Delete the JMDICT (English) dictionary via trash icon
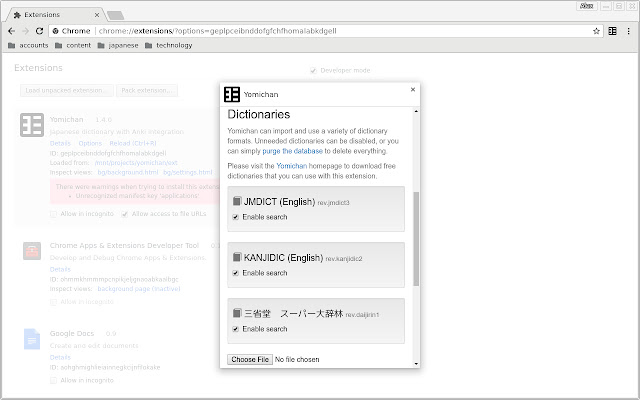The width and height of the screenshot is (640, 400). [237, 201]
